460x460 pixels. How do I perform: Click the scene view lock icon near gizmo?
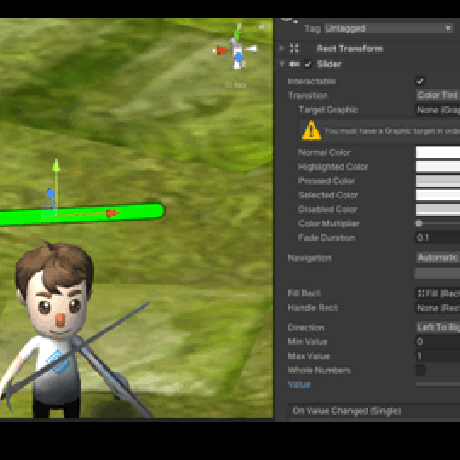pyautogui.click(x=262, y=27)
